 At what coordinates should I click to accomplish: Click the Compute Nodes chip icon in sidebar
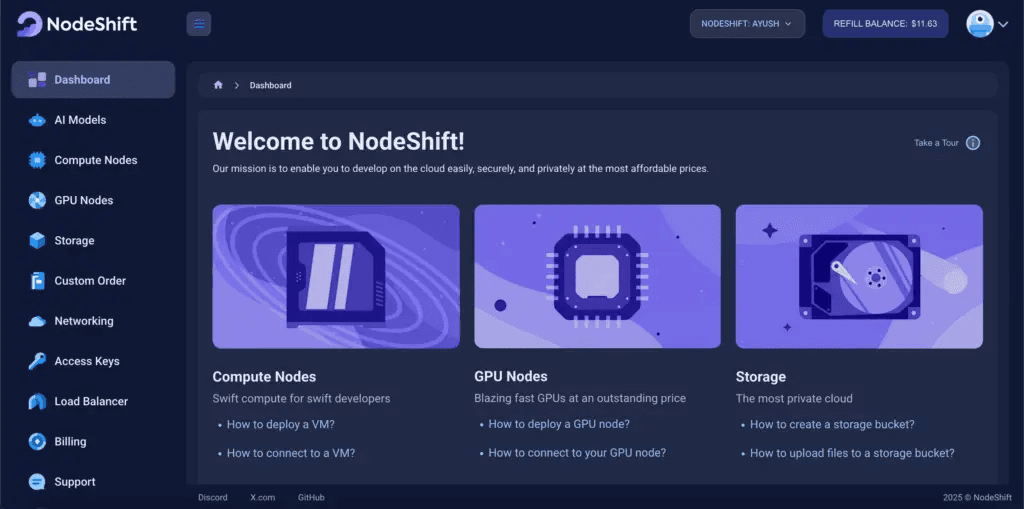coord(37,160)
